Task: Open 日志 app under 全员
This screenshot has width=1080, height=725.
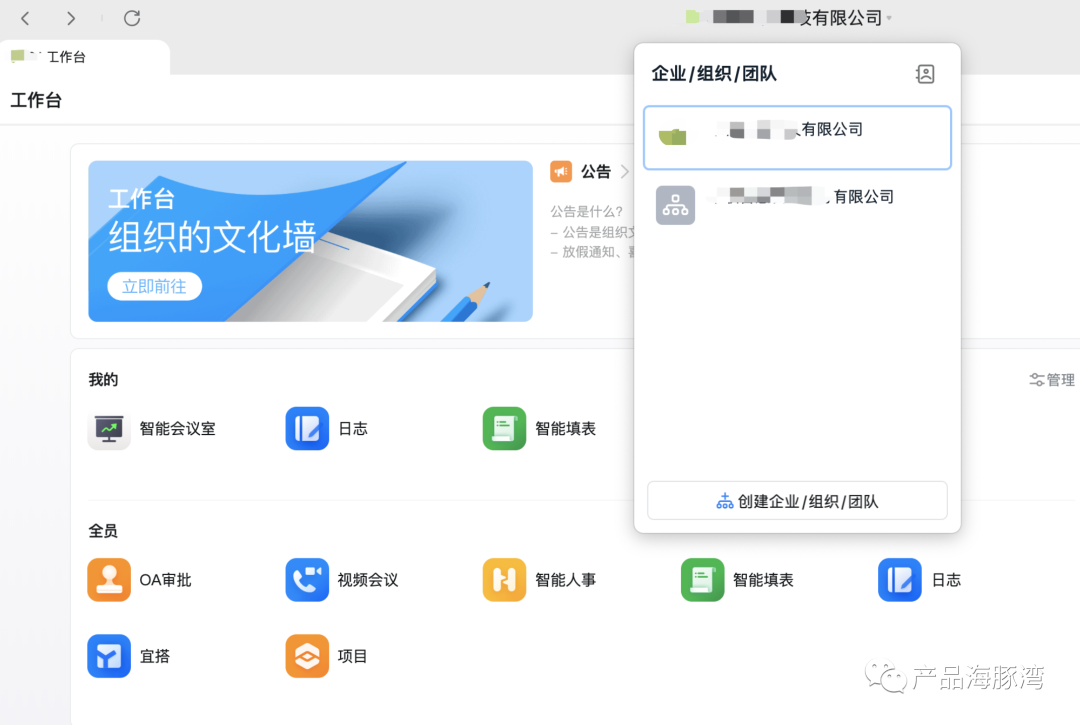Action: [x=900, y=580]
